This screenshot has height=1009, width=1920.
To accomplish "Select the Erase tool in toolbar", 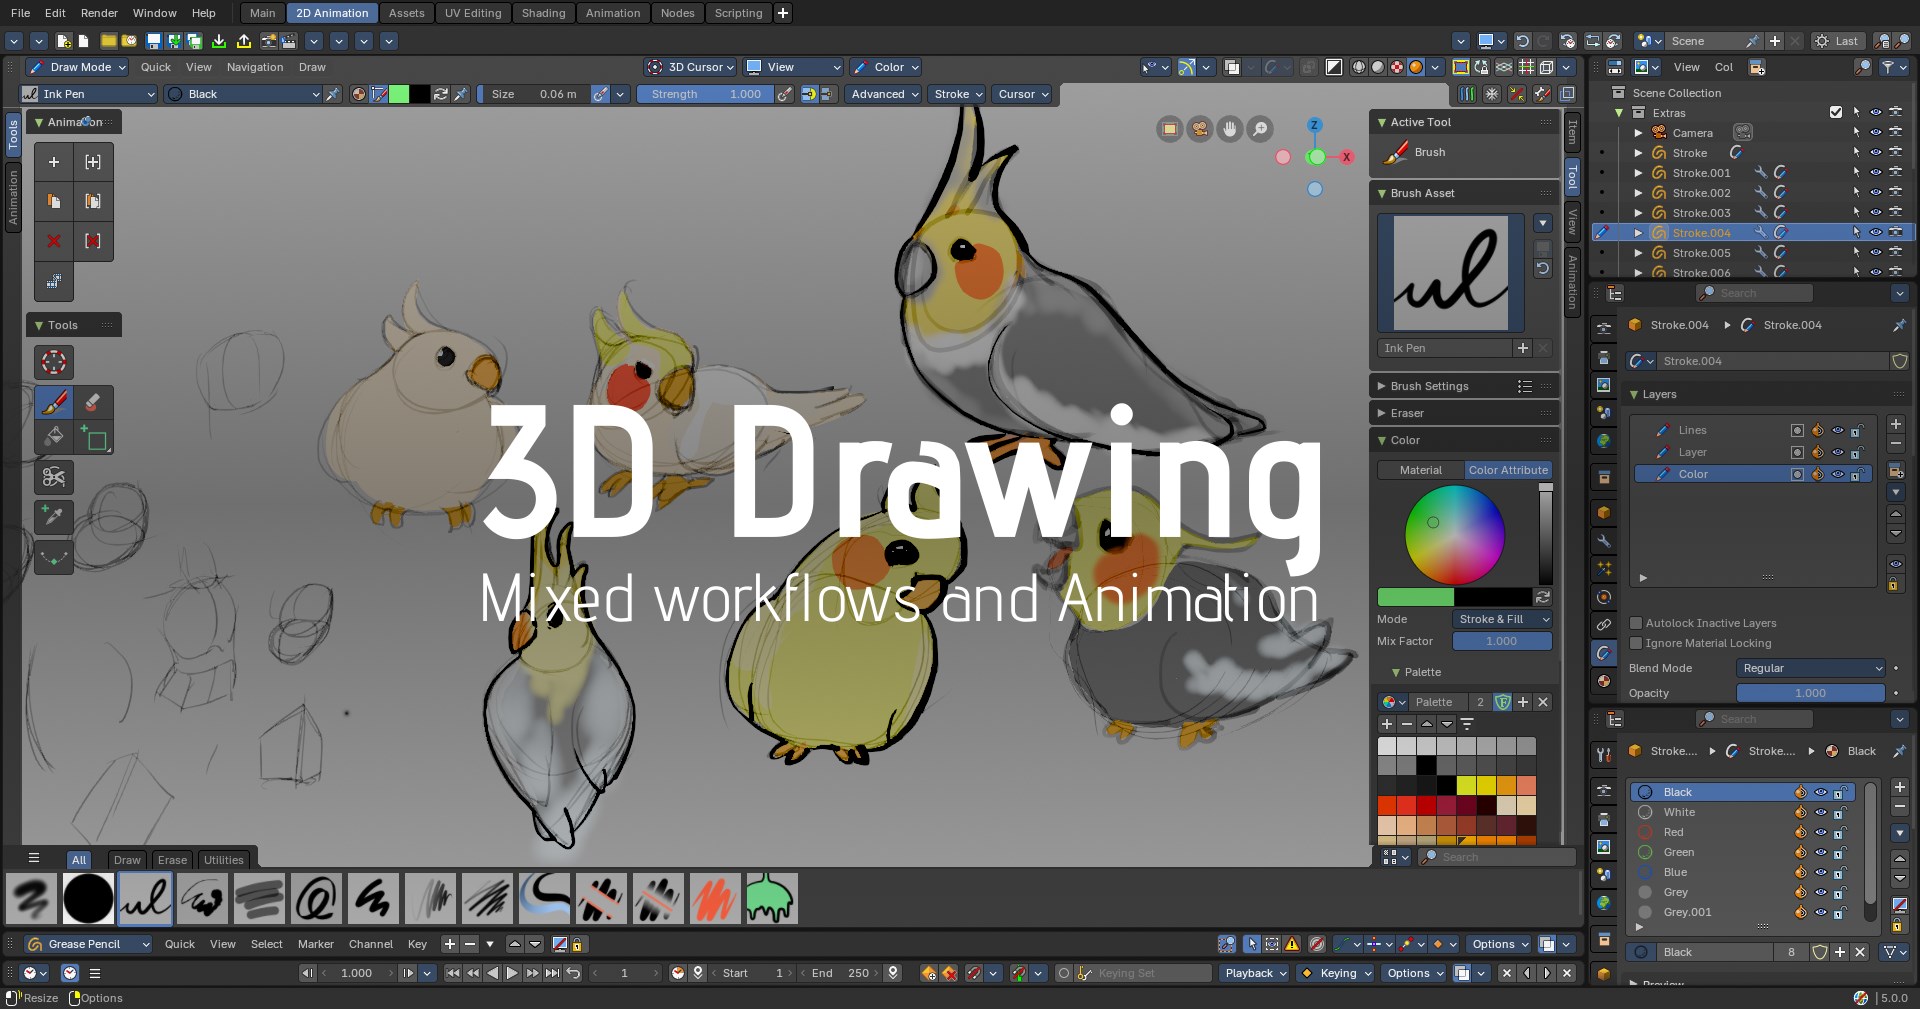I will click(93, 403).
